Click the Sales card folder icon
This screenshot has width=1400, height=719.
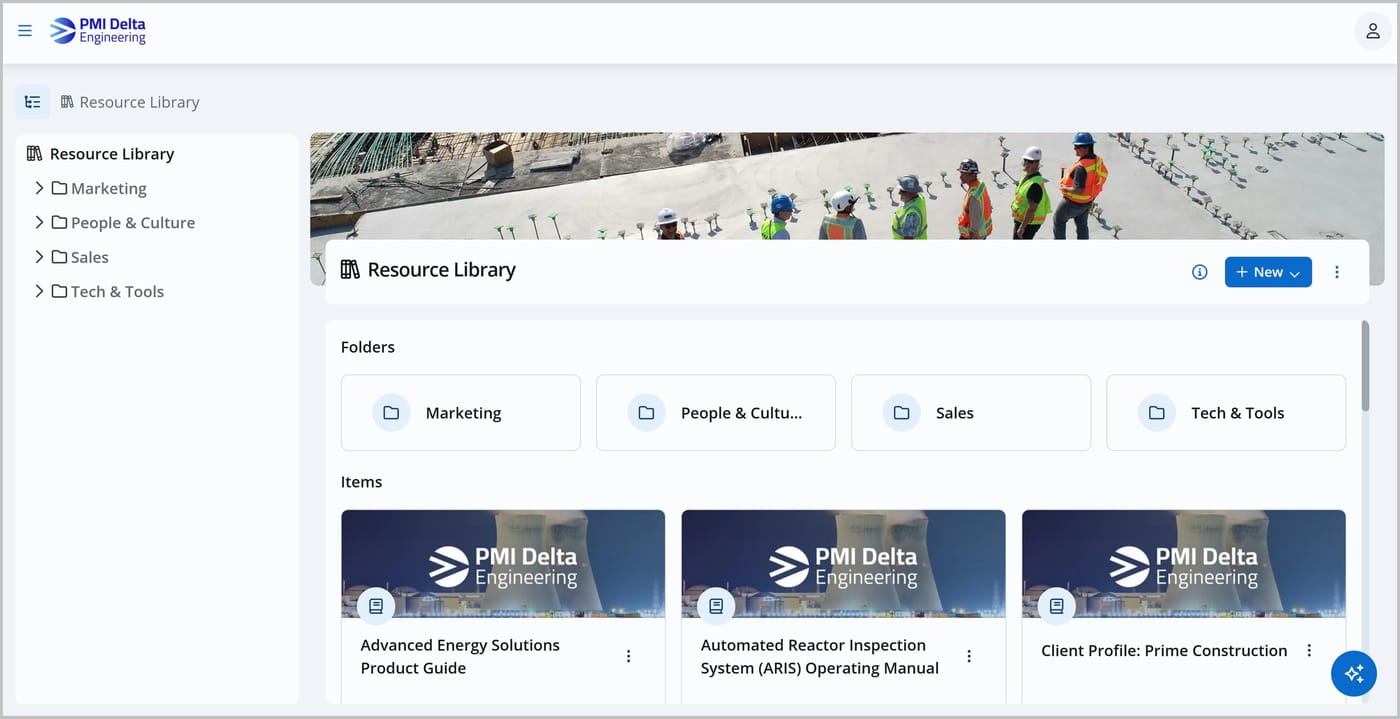(x=901, y=413)
